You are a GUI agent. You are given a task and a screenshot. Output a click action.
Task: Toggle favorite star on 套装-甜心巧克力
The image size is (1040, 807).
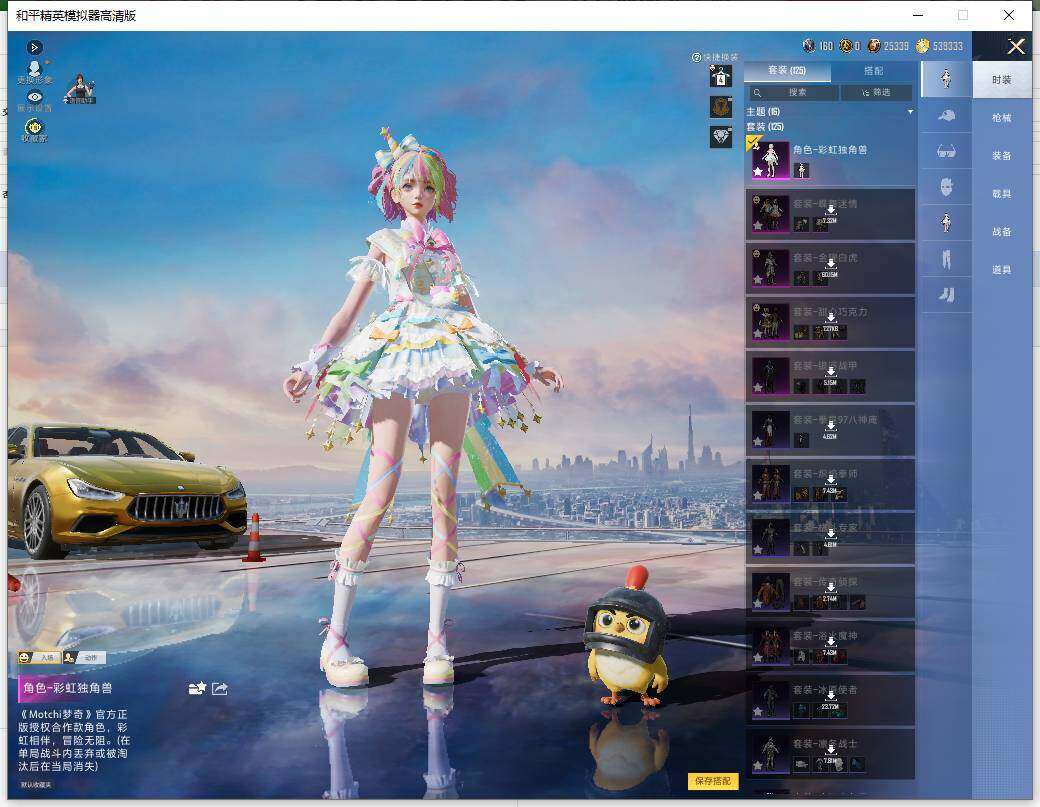757,334
